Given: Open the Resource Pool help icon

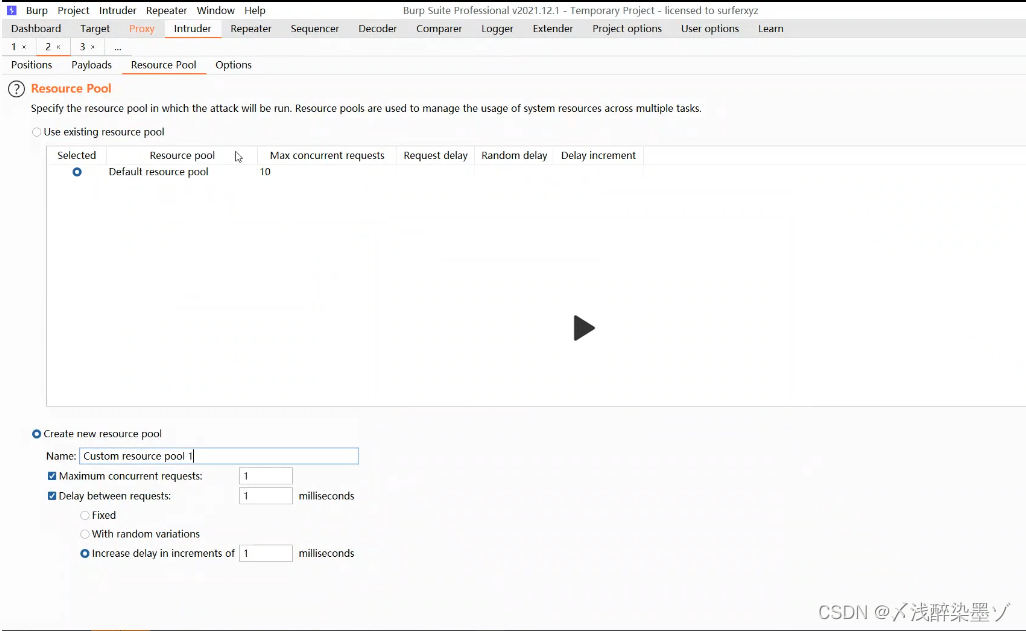Looking at the screenshot, I should tap(16, 89).
